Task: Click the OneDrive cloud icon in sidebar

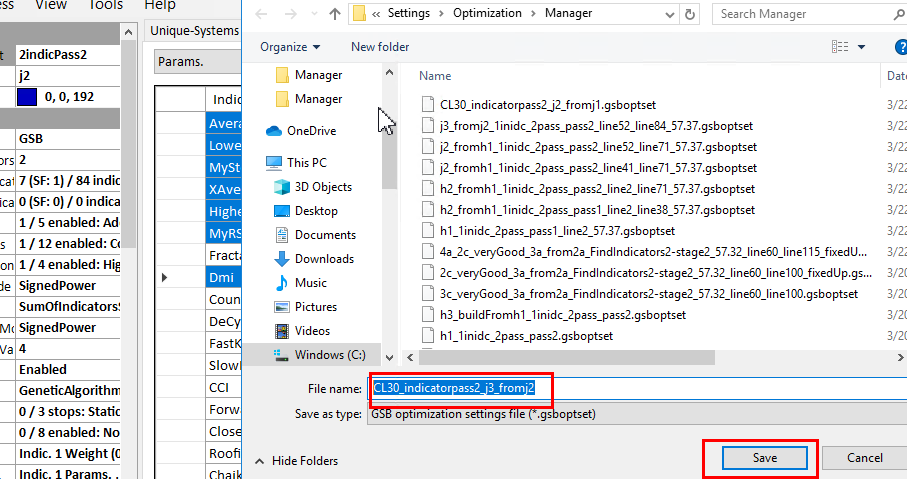Action: [274, 131]
